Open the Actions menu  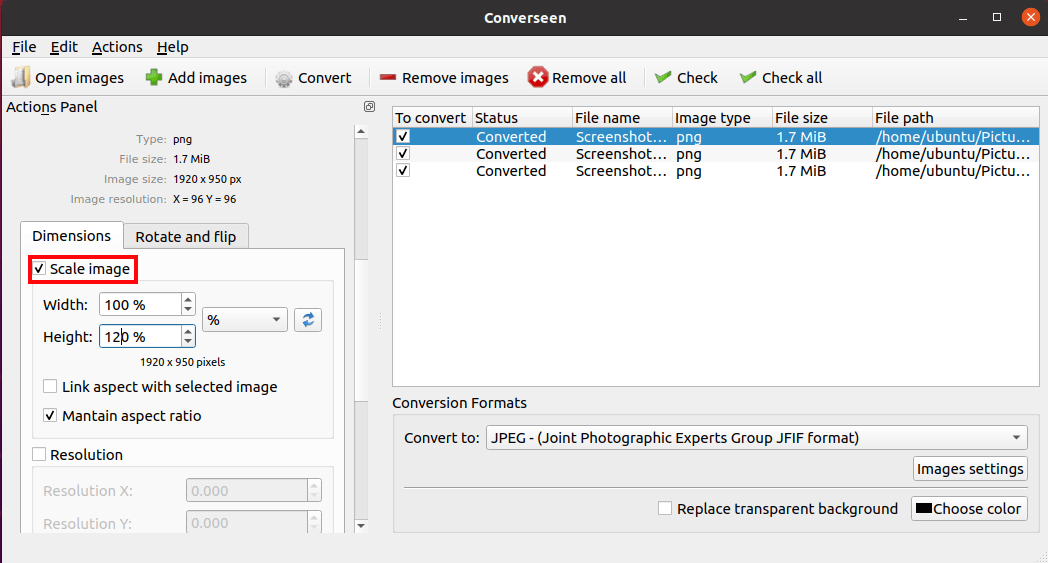click(x=117, y=47)
